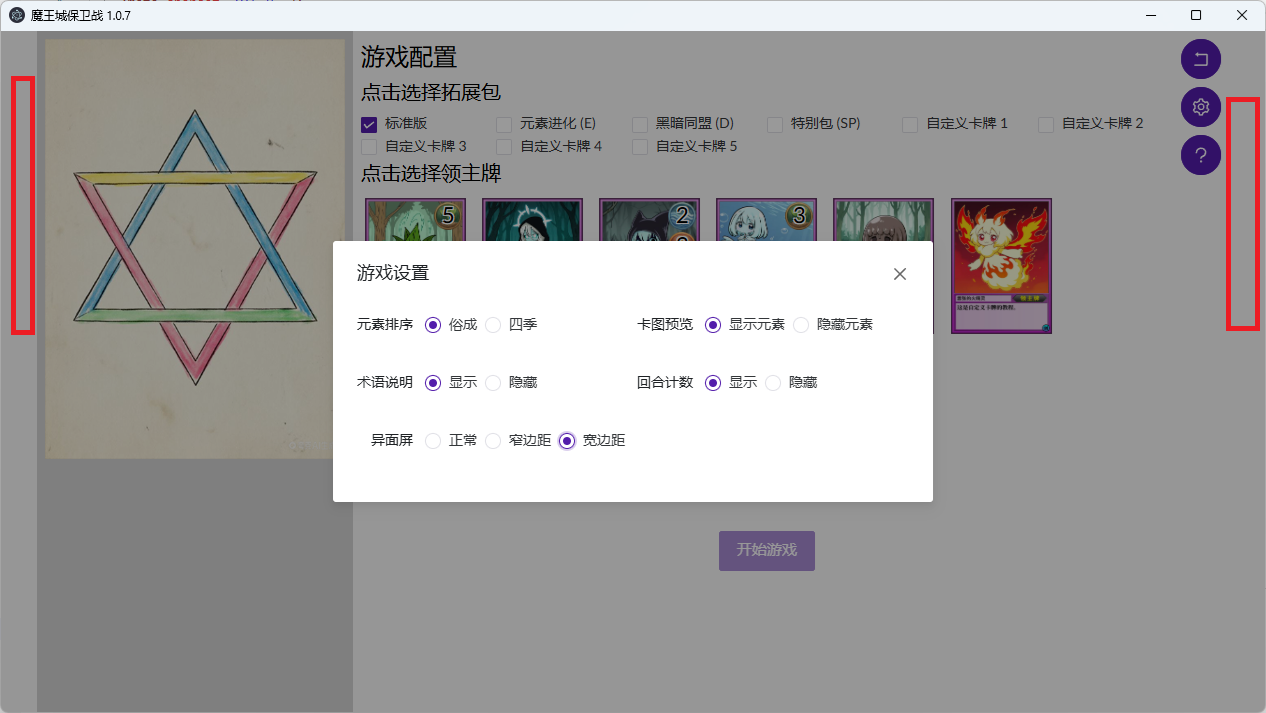Viewport: 1266px width, 713px height.
Task: Select 俗成 for 元素排序
Action: pos(433,324)
